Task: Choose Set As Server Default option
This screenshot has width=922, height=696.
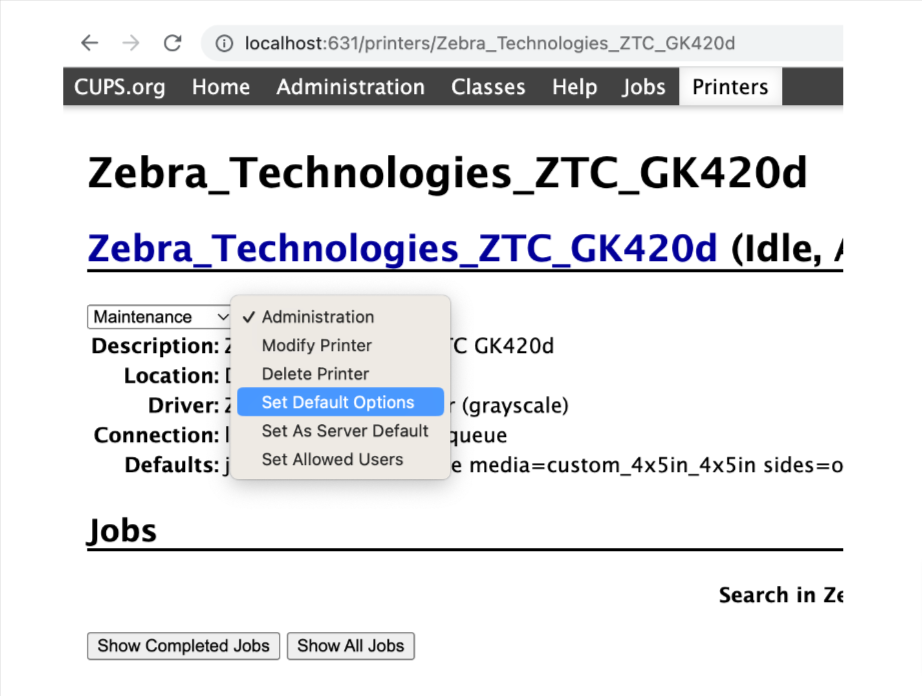Action: (345, 431)
